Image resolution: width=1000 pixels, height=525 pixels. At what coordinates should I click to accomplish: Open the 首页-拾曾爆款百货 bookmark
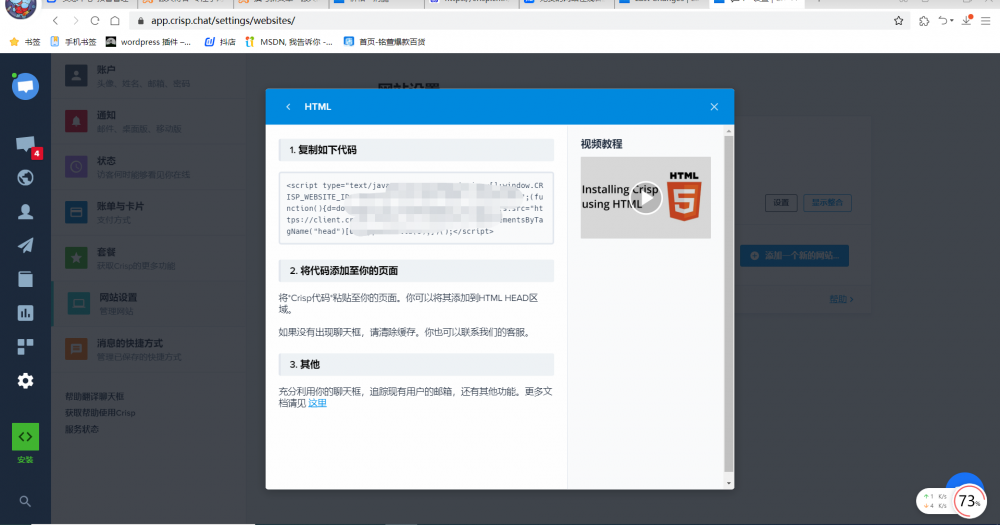coord(385,41)
